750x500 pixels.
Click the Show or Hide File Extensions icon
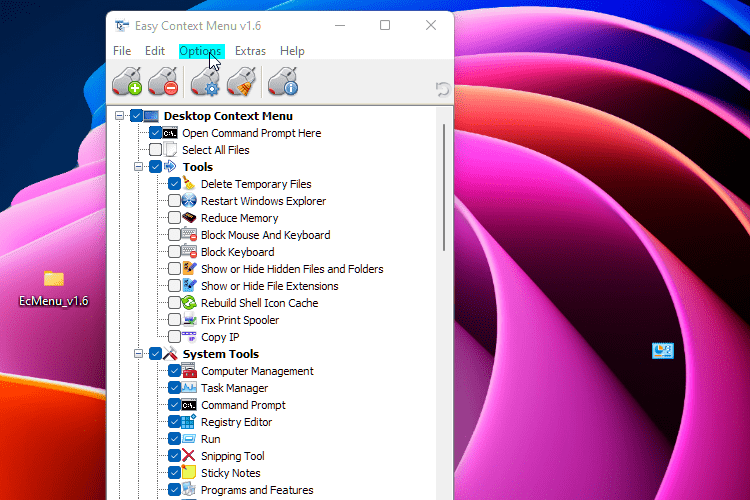(189, 286)
